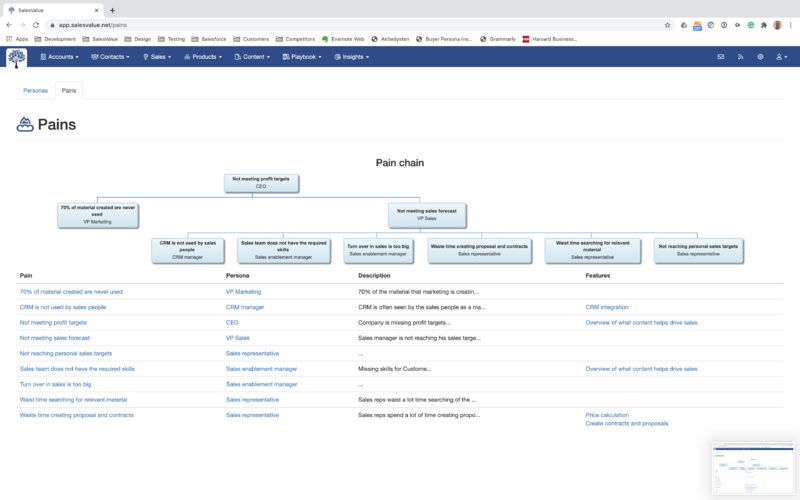Open the mail envelope icon in navbar
The width and height of the screenshot is (800, 500).
click(720, 57)
